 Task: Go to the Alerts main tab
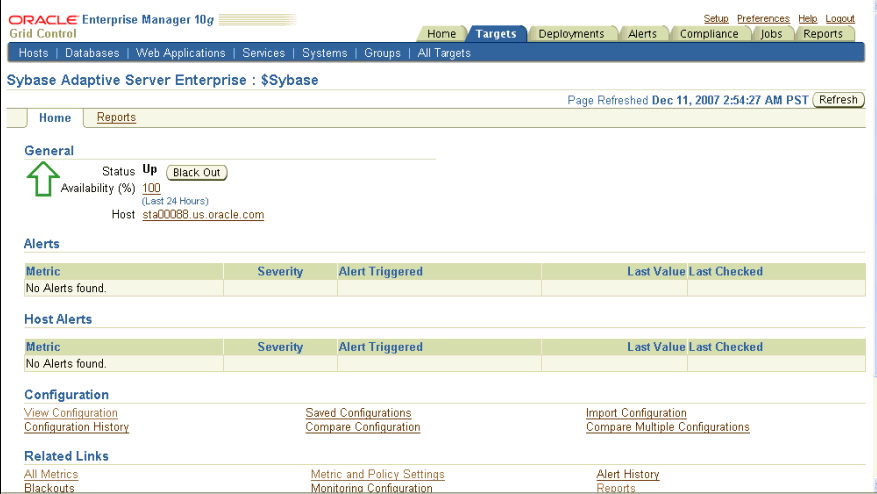[x=642, y=34]
